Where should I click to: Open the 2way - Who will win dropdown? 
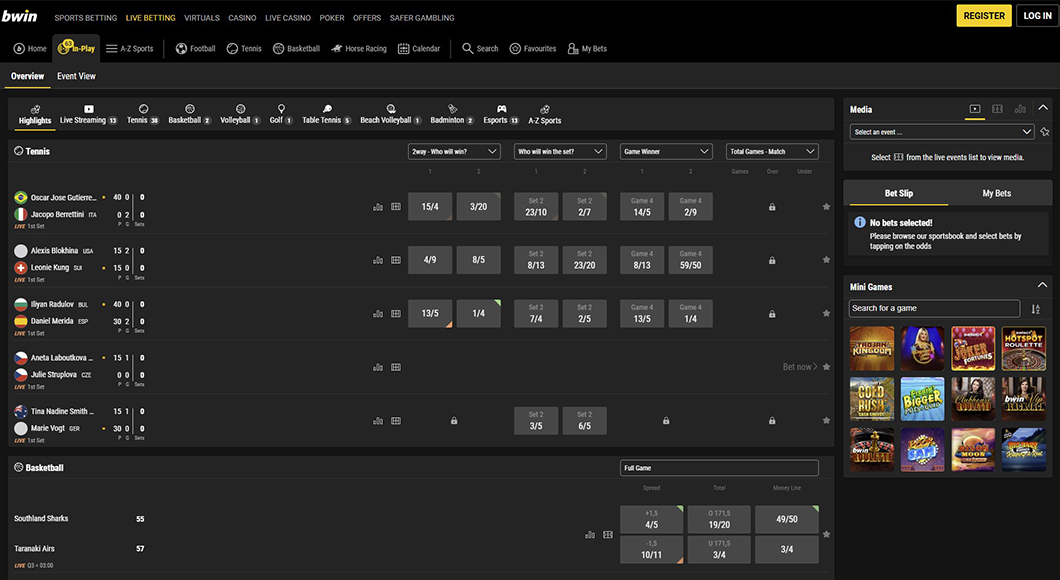click(454, 151)
